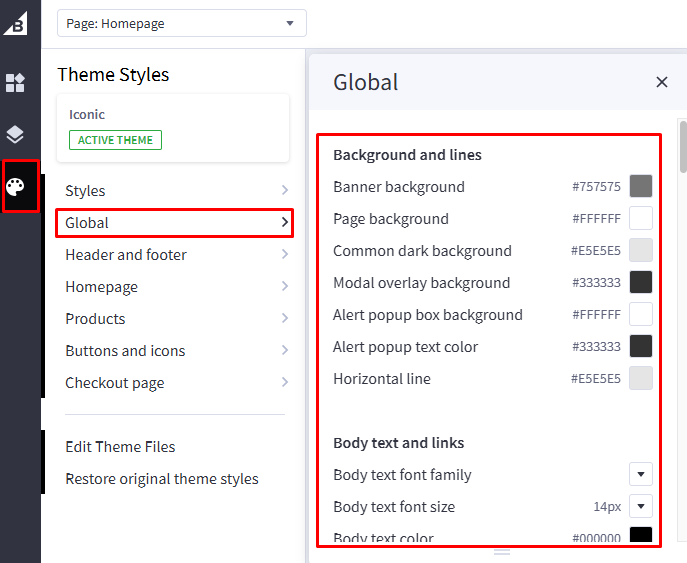This screenshot has width=687, height=563.
Task: Click Restore original theme styles
Action: click(161, 479)
